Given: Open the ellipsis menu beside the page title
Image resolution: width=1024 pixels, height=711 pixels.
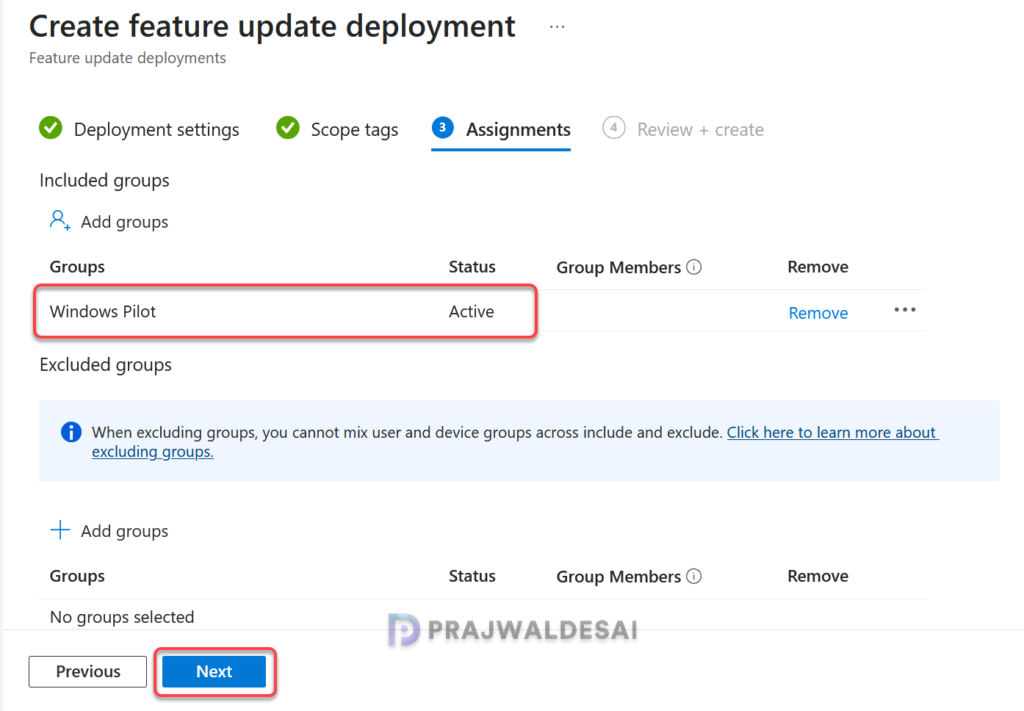Looking at the screenshot, I should (556, 27).
